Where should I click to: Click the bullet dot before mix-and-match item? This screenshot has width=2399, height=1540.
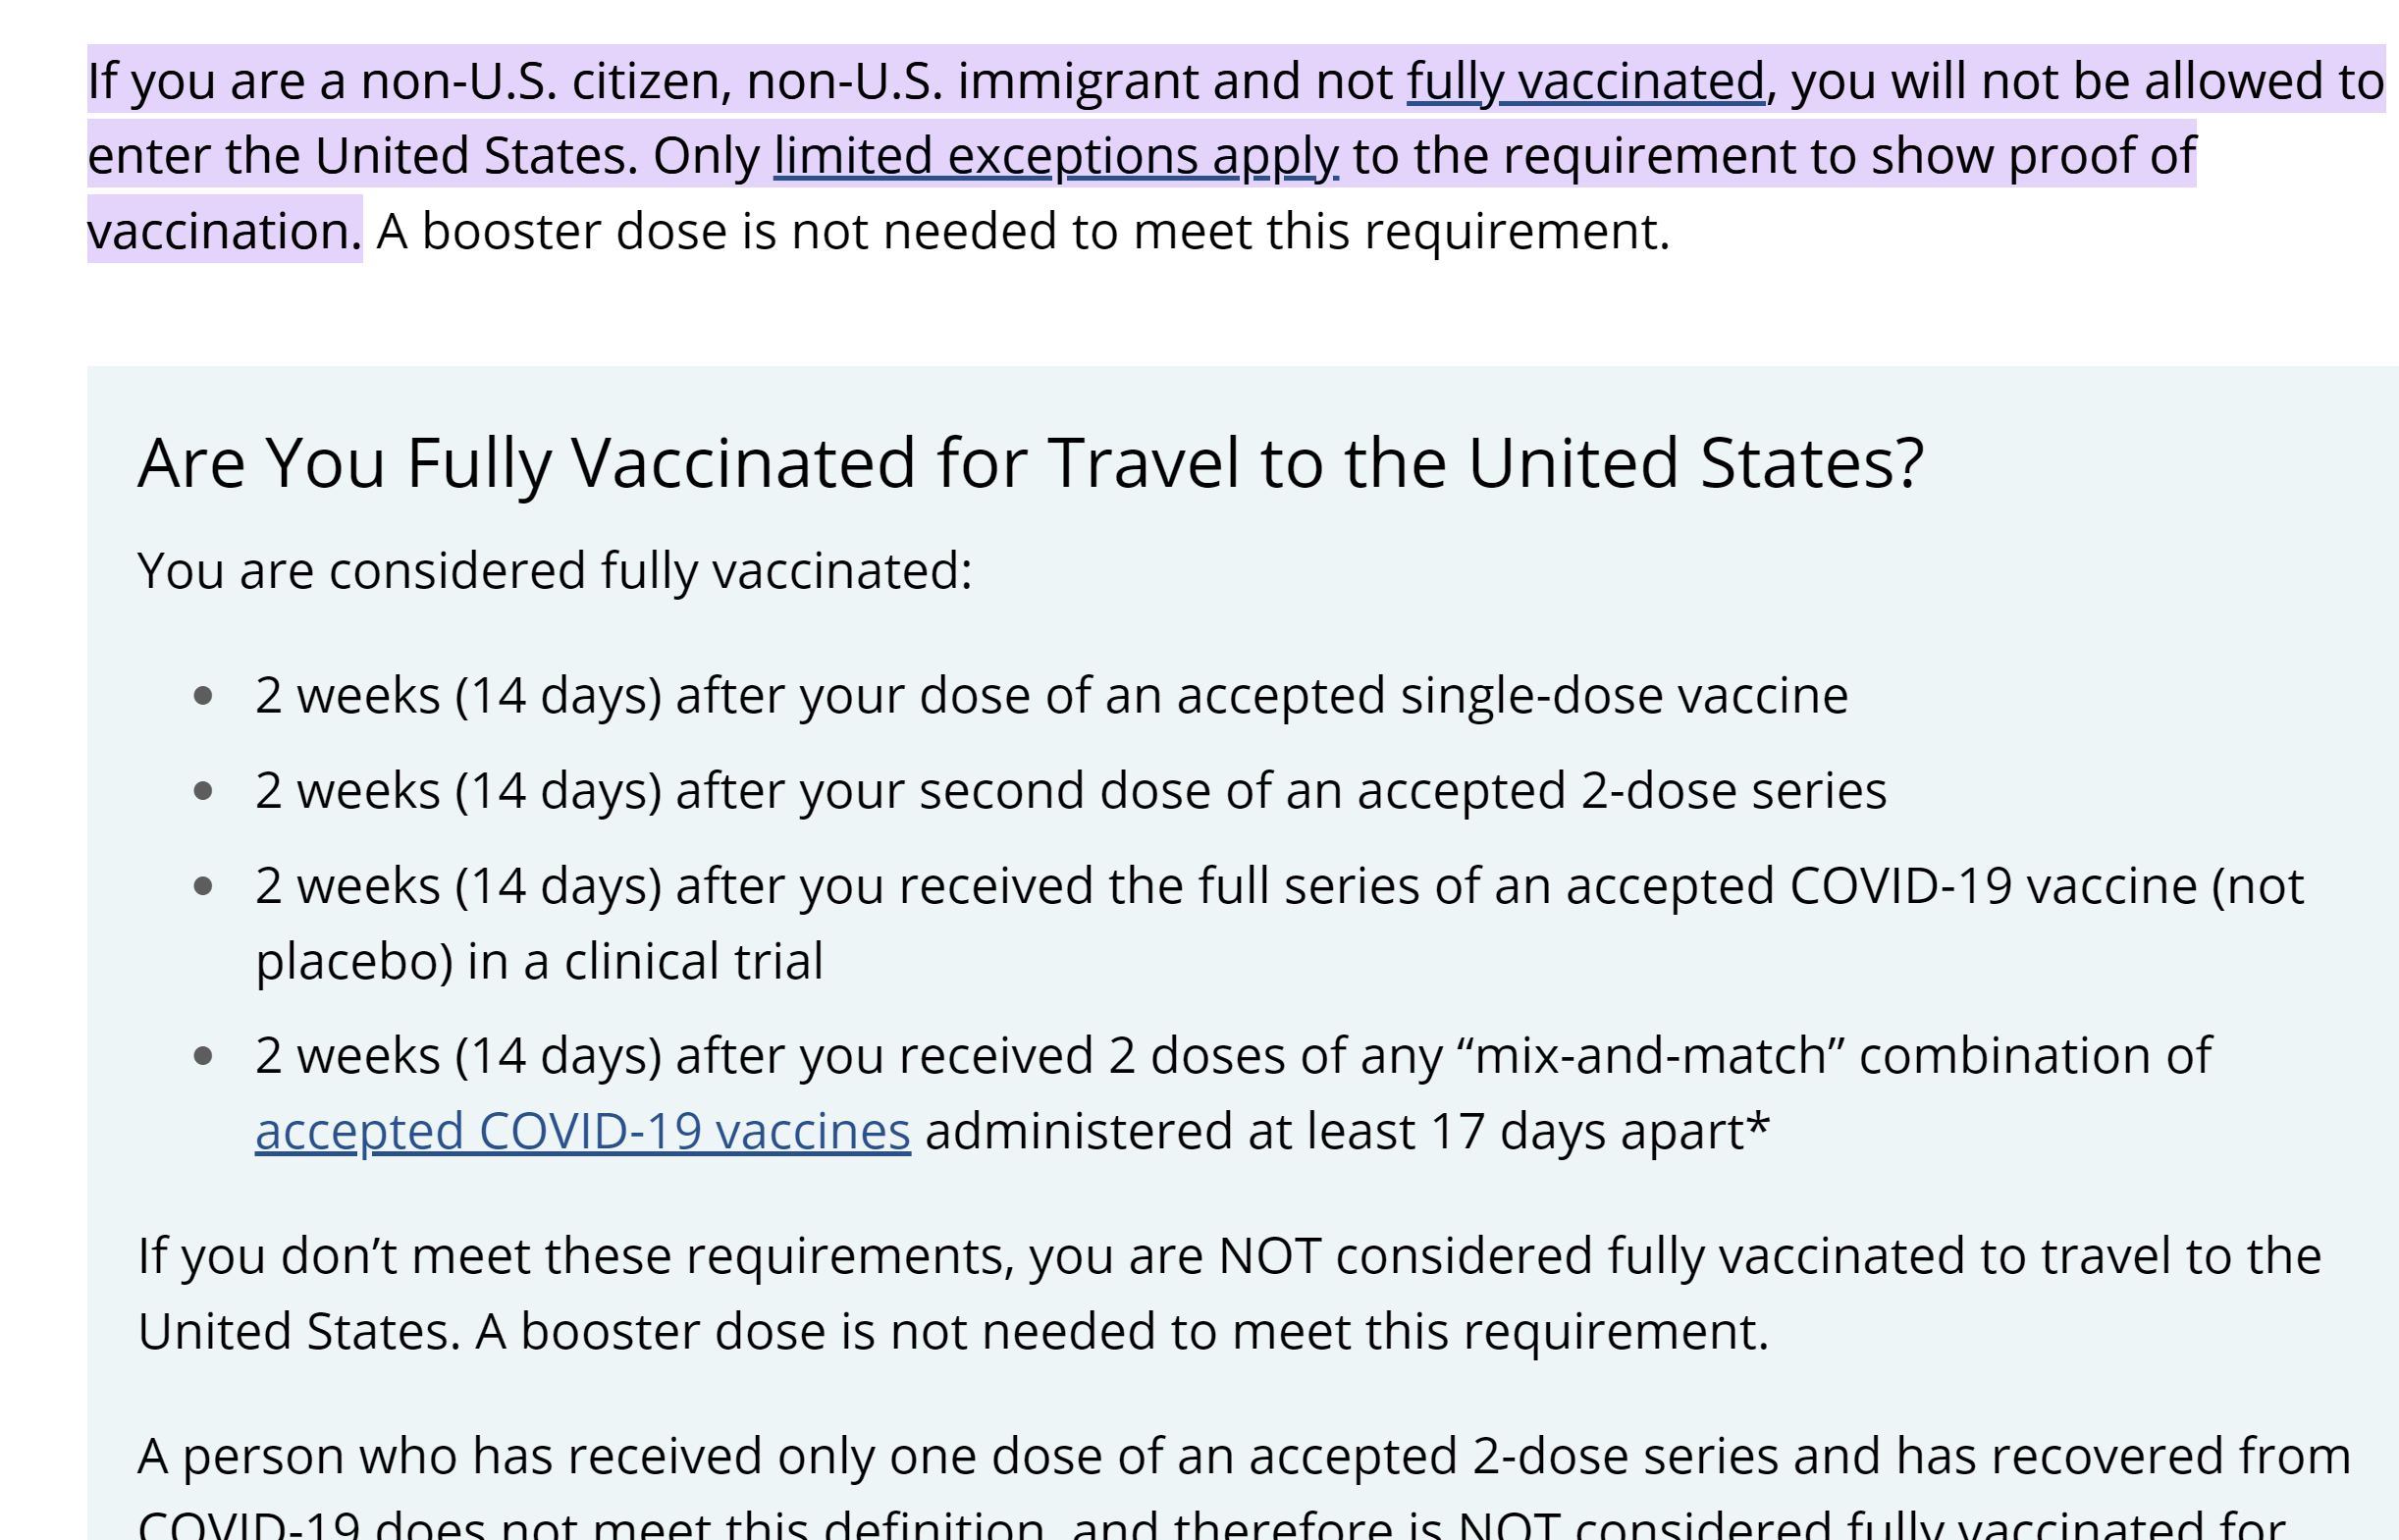tap(203, 1056)
